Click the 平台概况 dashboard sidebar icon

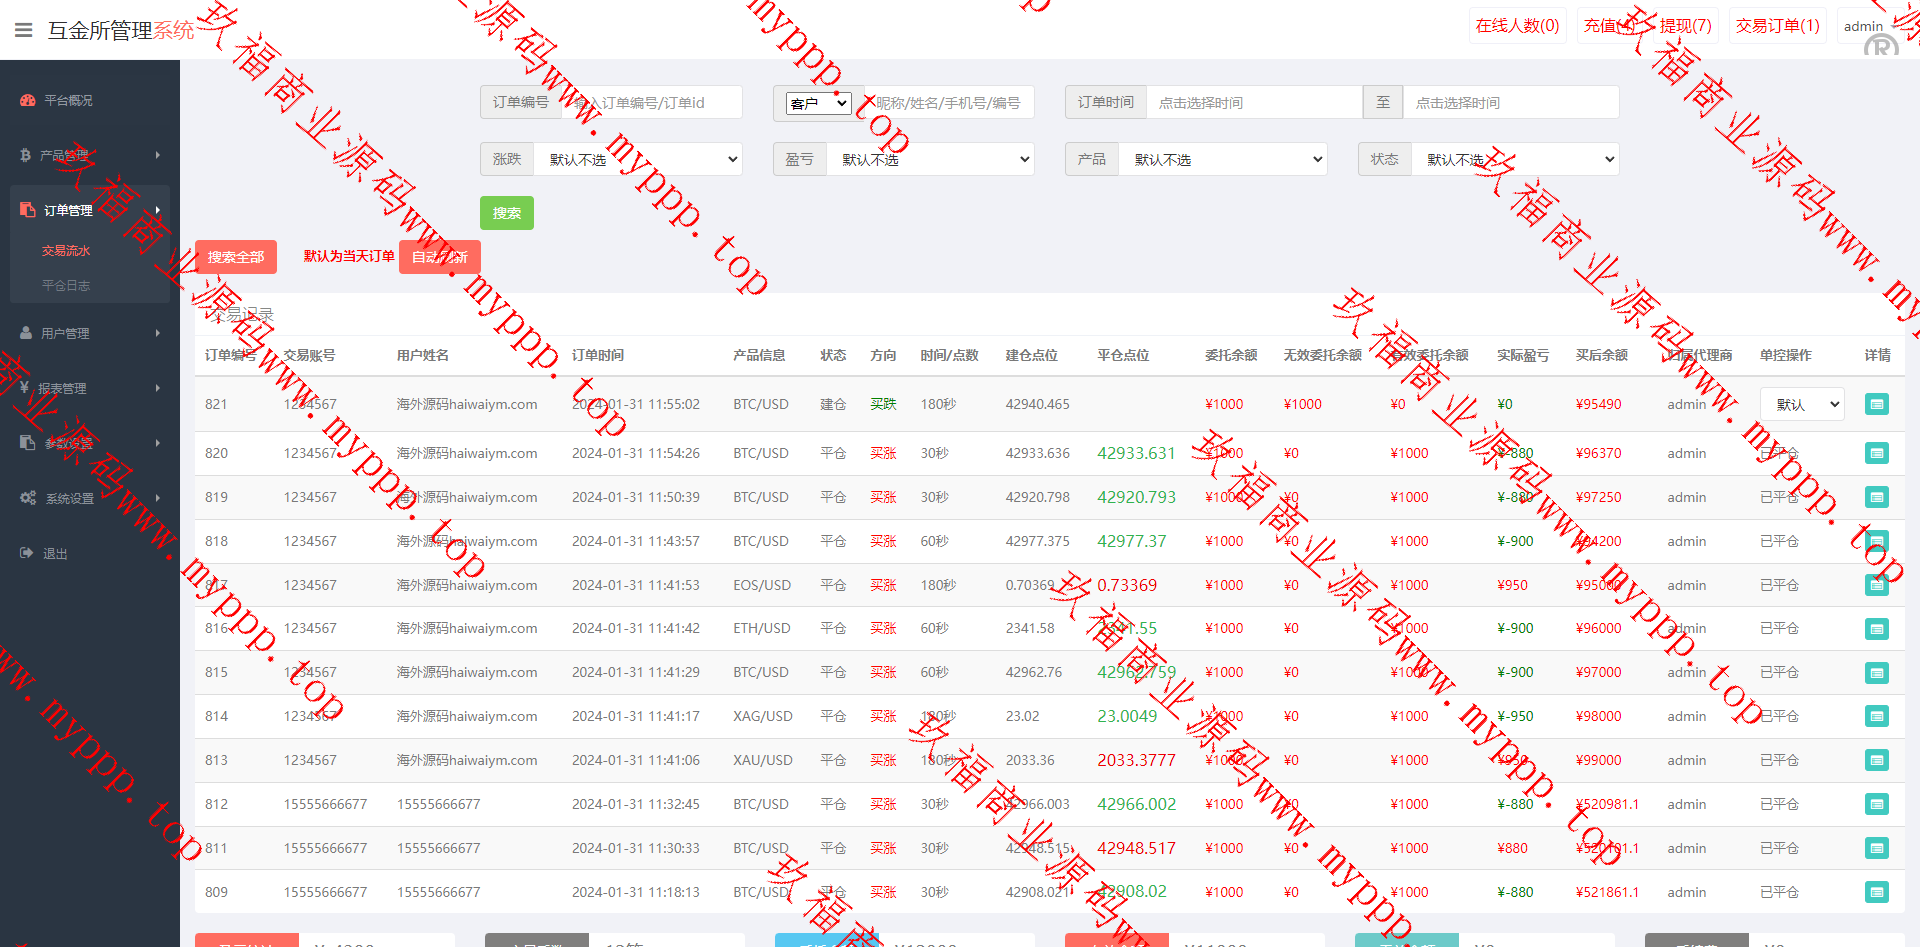[28, 100]
